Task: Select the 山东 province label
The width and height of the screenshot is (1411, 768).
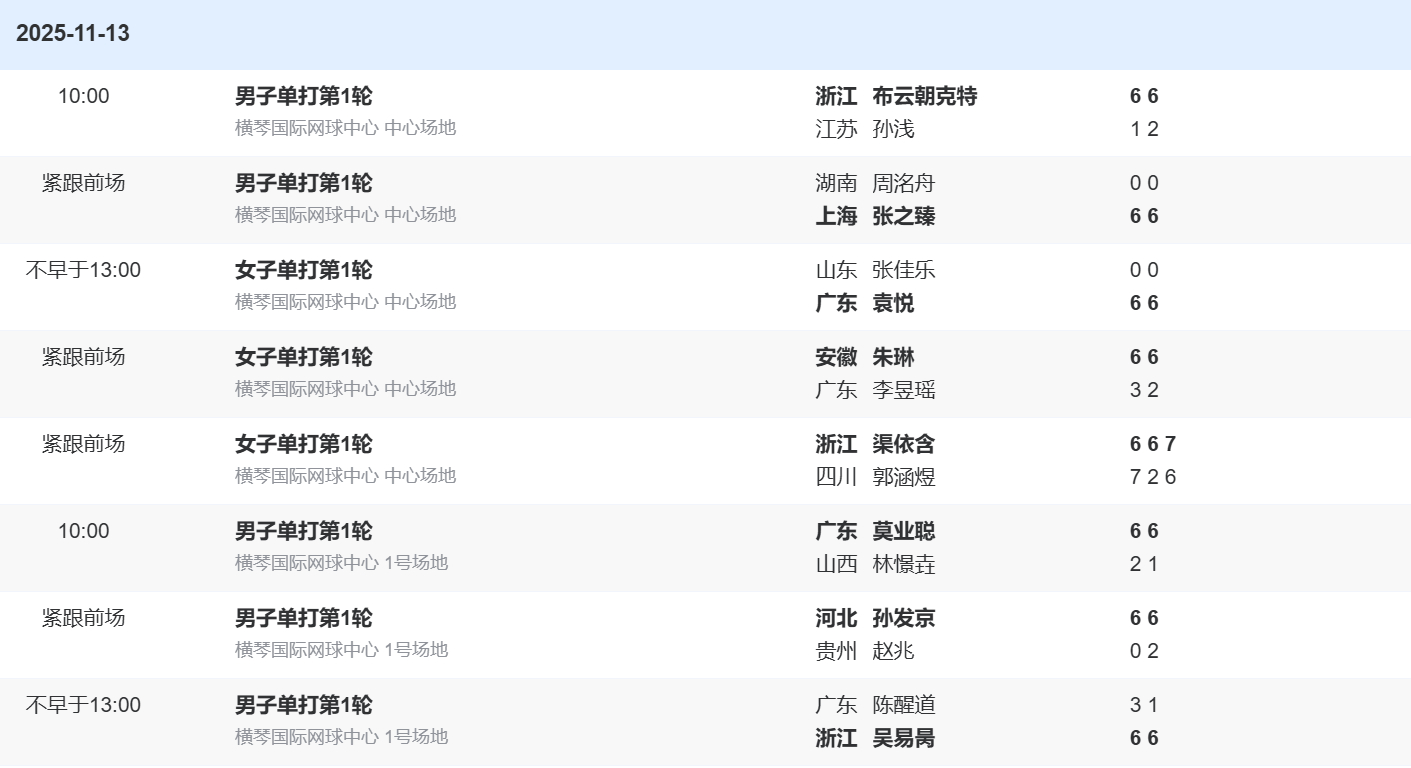Action: [837, 270]
